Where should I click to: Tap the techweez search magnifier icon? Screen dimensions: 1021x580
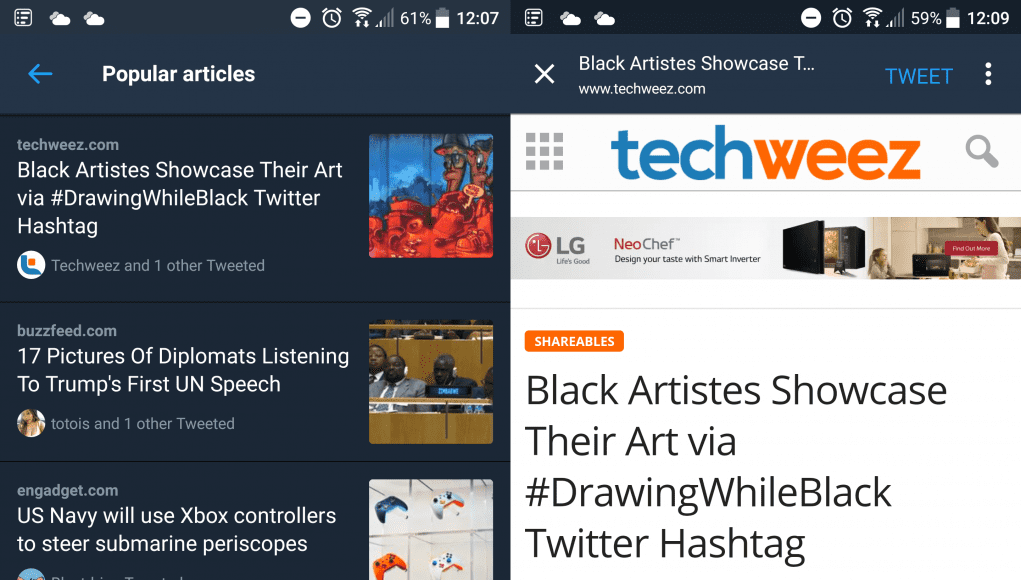981,152
